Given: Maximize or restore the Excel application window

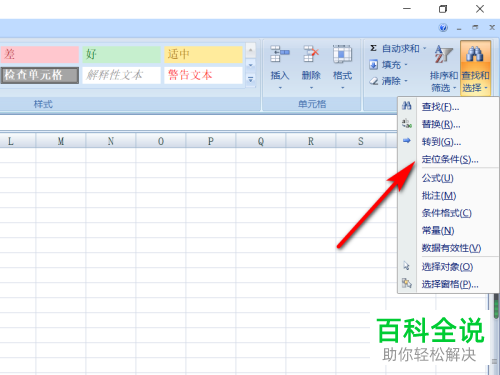Looking at the screenshot, I should (443, 9).
